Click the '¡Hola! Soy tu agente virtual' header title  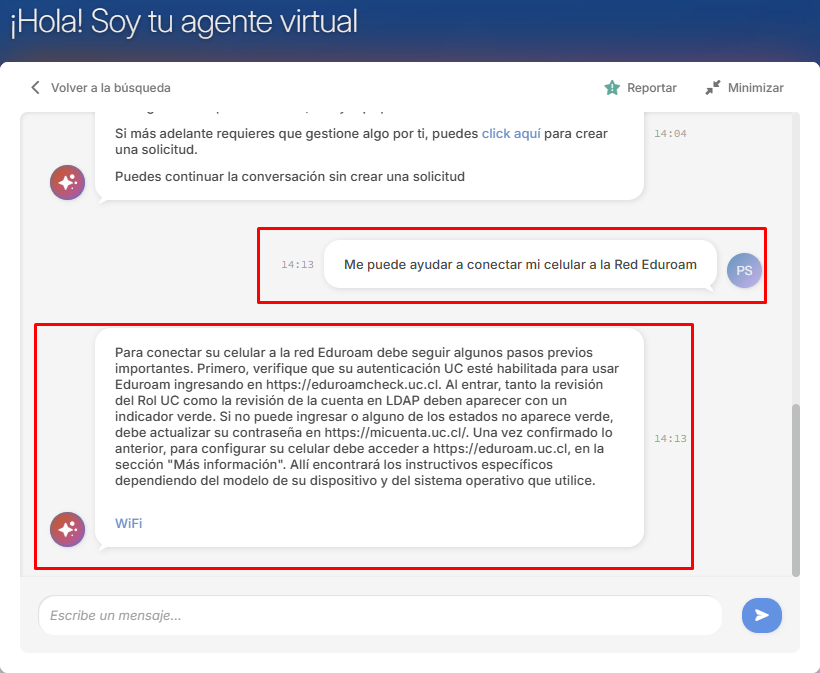click(x=183, y=22)
